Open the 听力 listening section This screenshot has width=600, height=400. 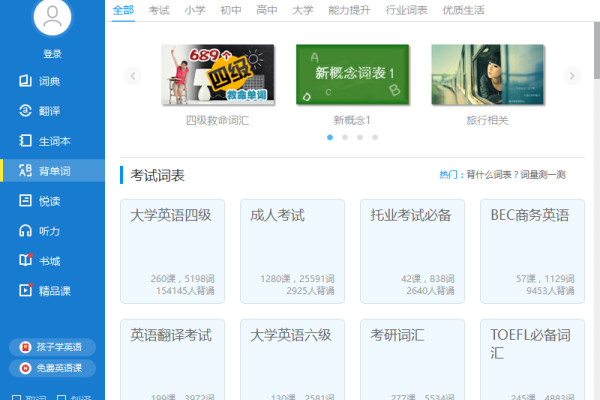[x=52, y=231]
